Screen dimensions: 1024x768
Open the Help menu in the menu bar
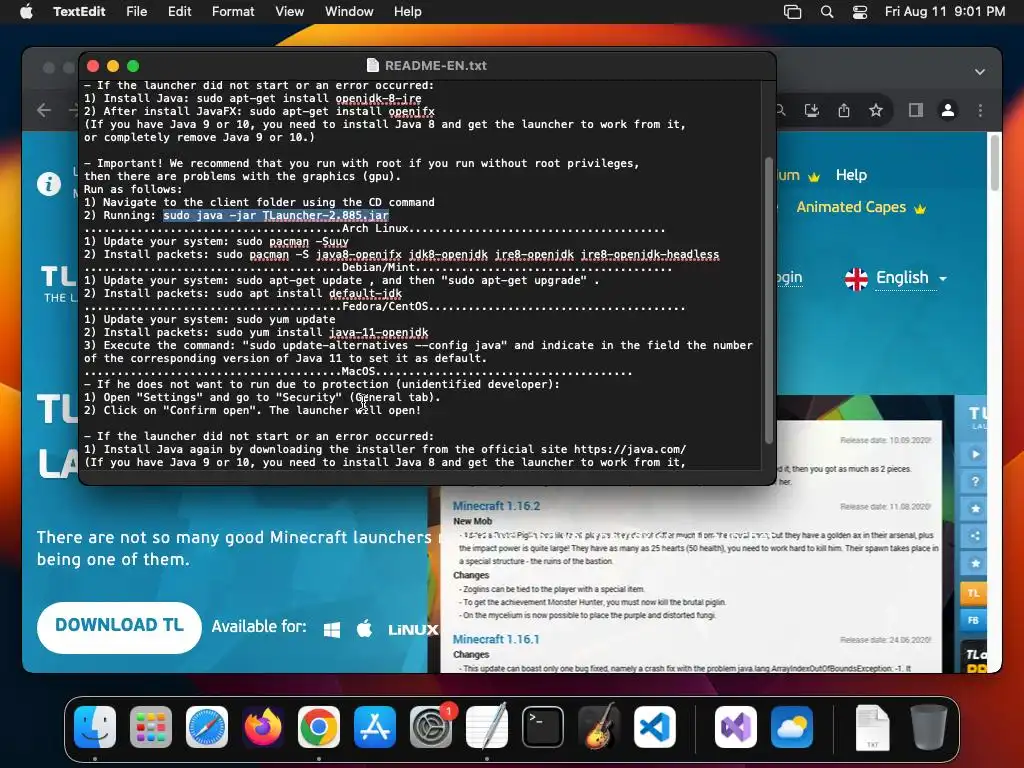coord(408,12)
